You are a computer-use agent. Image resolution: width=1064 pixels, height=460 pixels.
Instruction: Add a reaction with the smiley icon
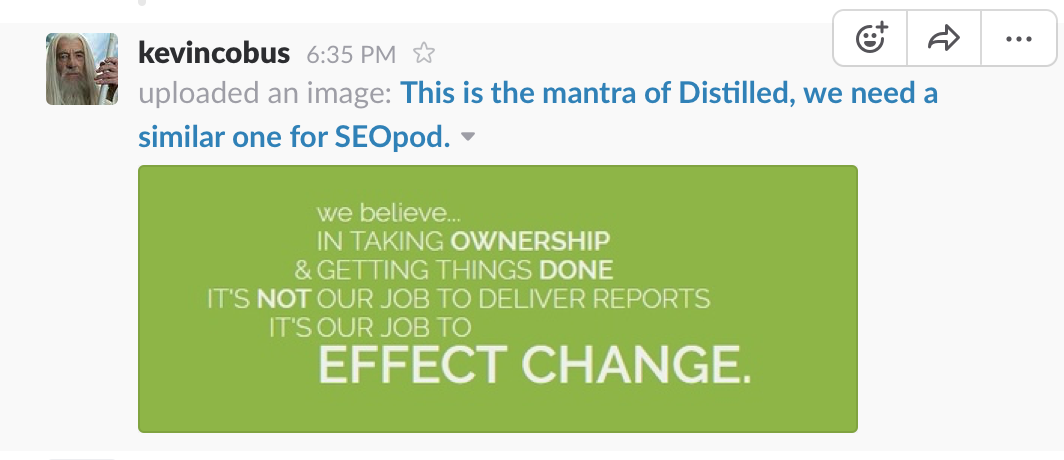[x=871, y=39]
